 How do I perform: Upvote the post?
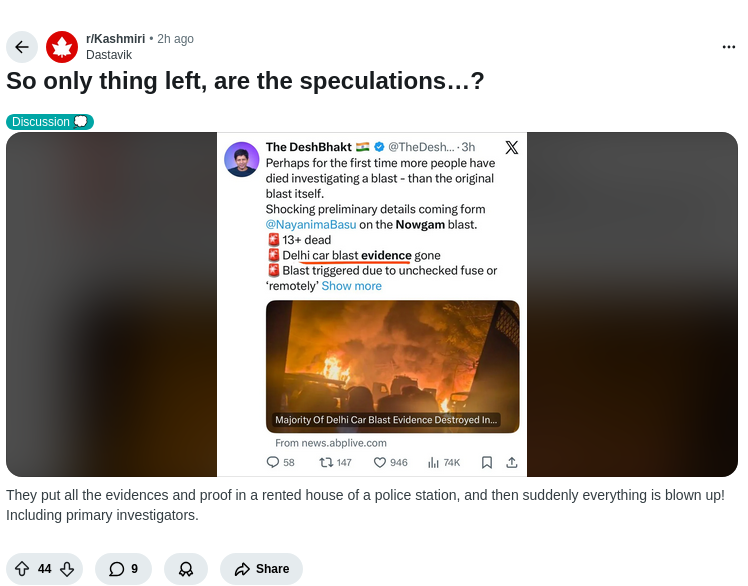point(22,569)
